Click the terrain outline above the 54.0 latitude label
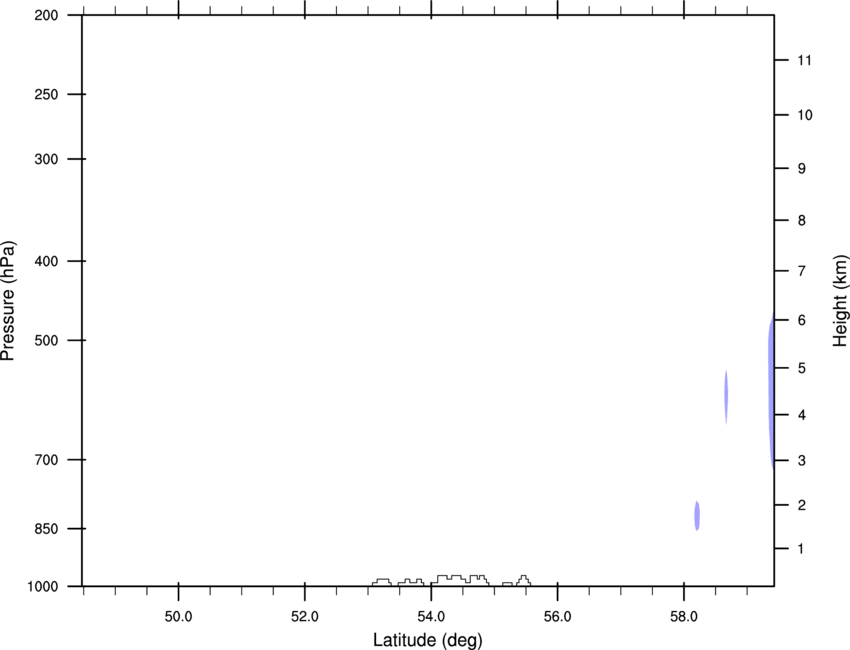This screenshot has width=850, height=650. point(460,580)
